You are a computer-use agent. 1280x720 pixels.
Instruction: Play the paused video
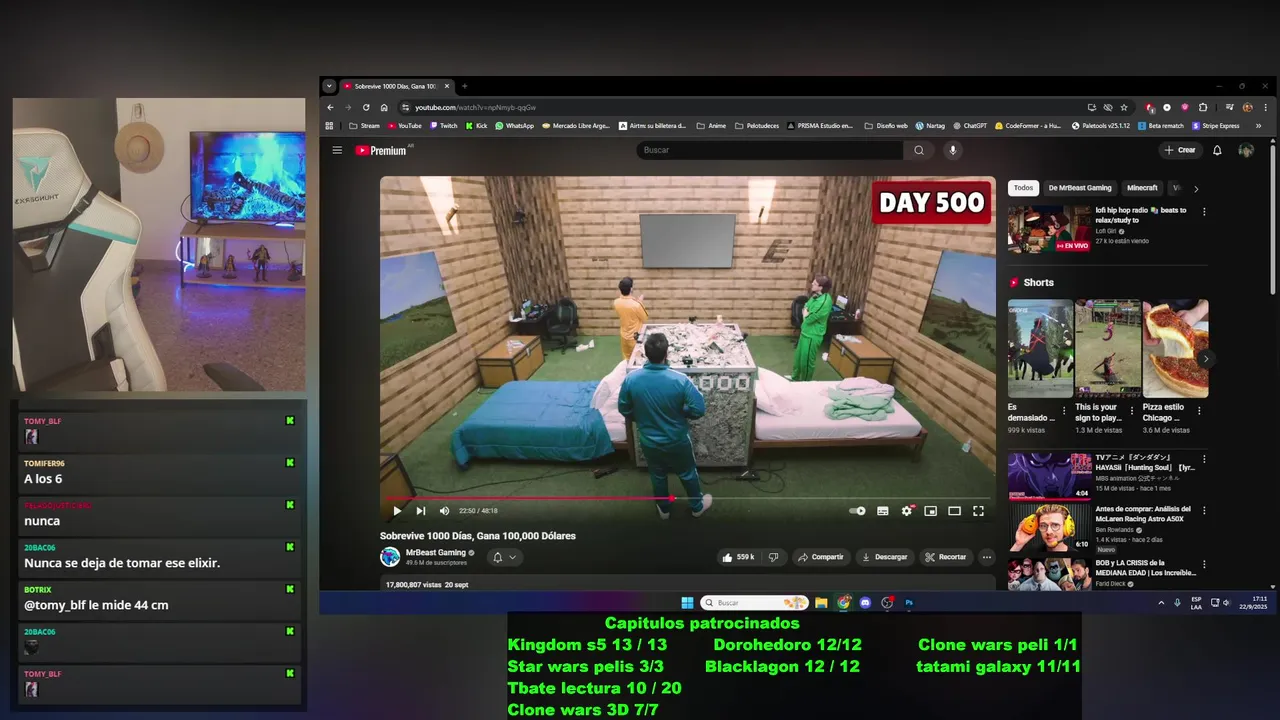tap(397, 511)
